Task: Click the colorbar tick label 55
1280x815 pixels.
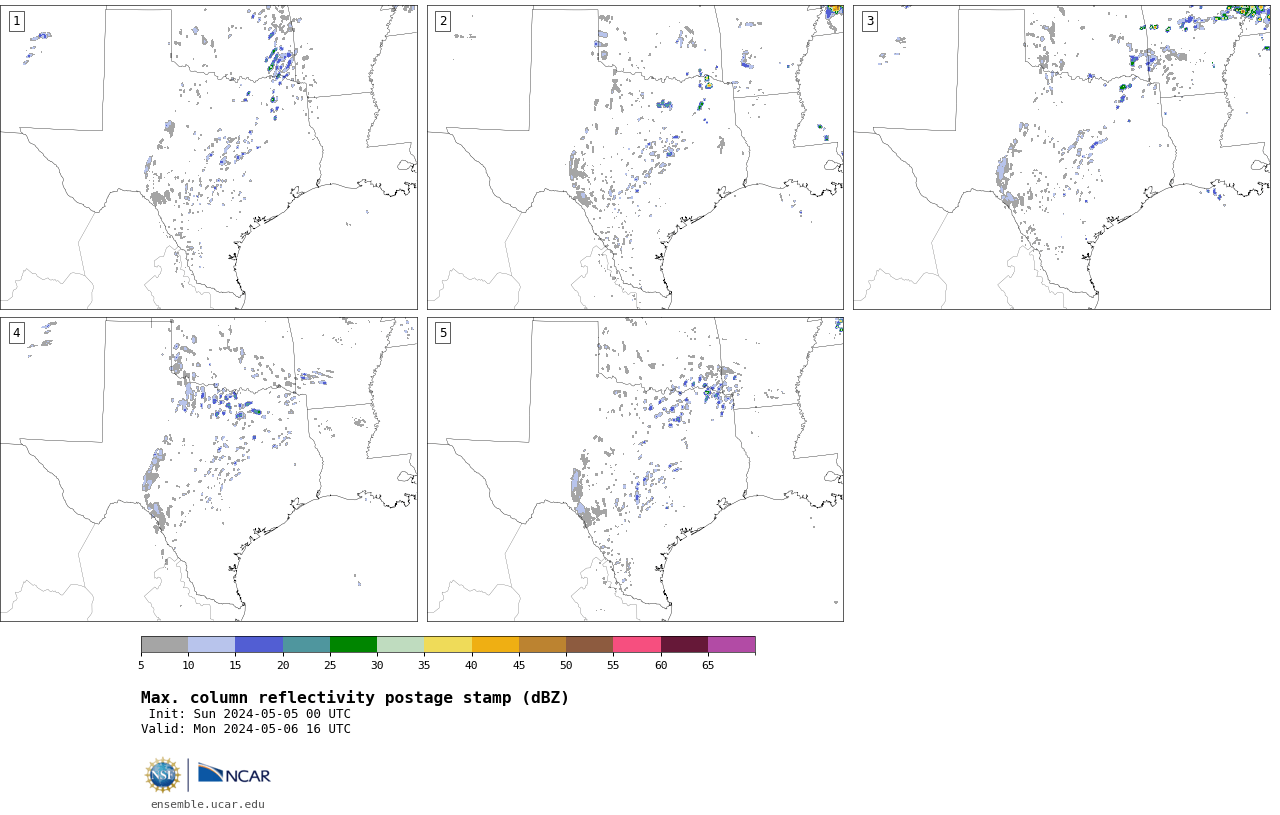Action: (613, 666)
